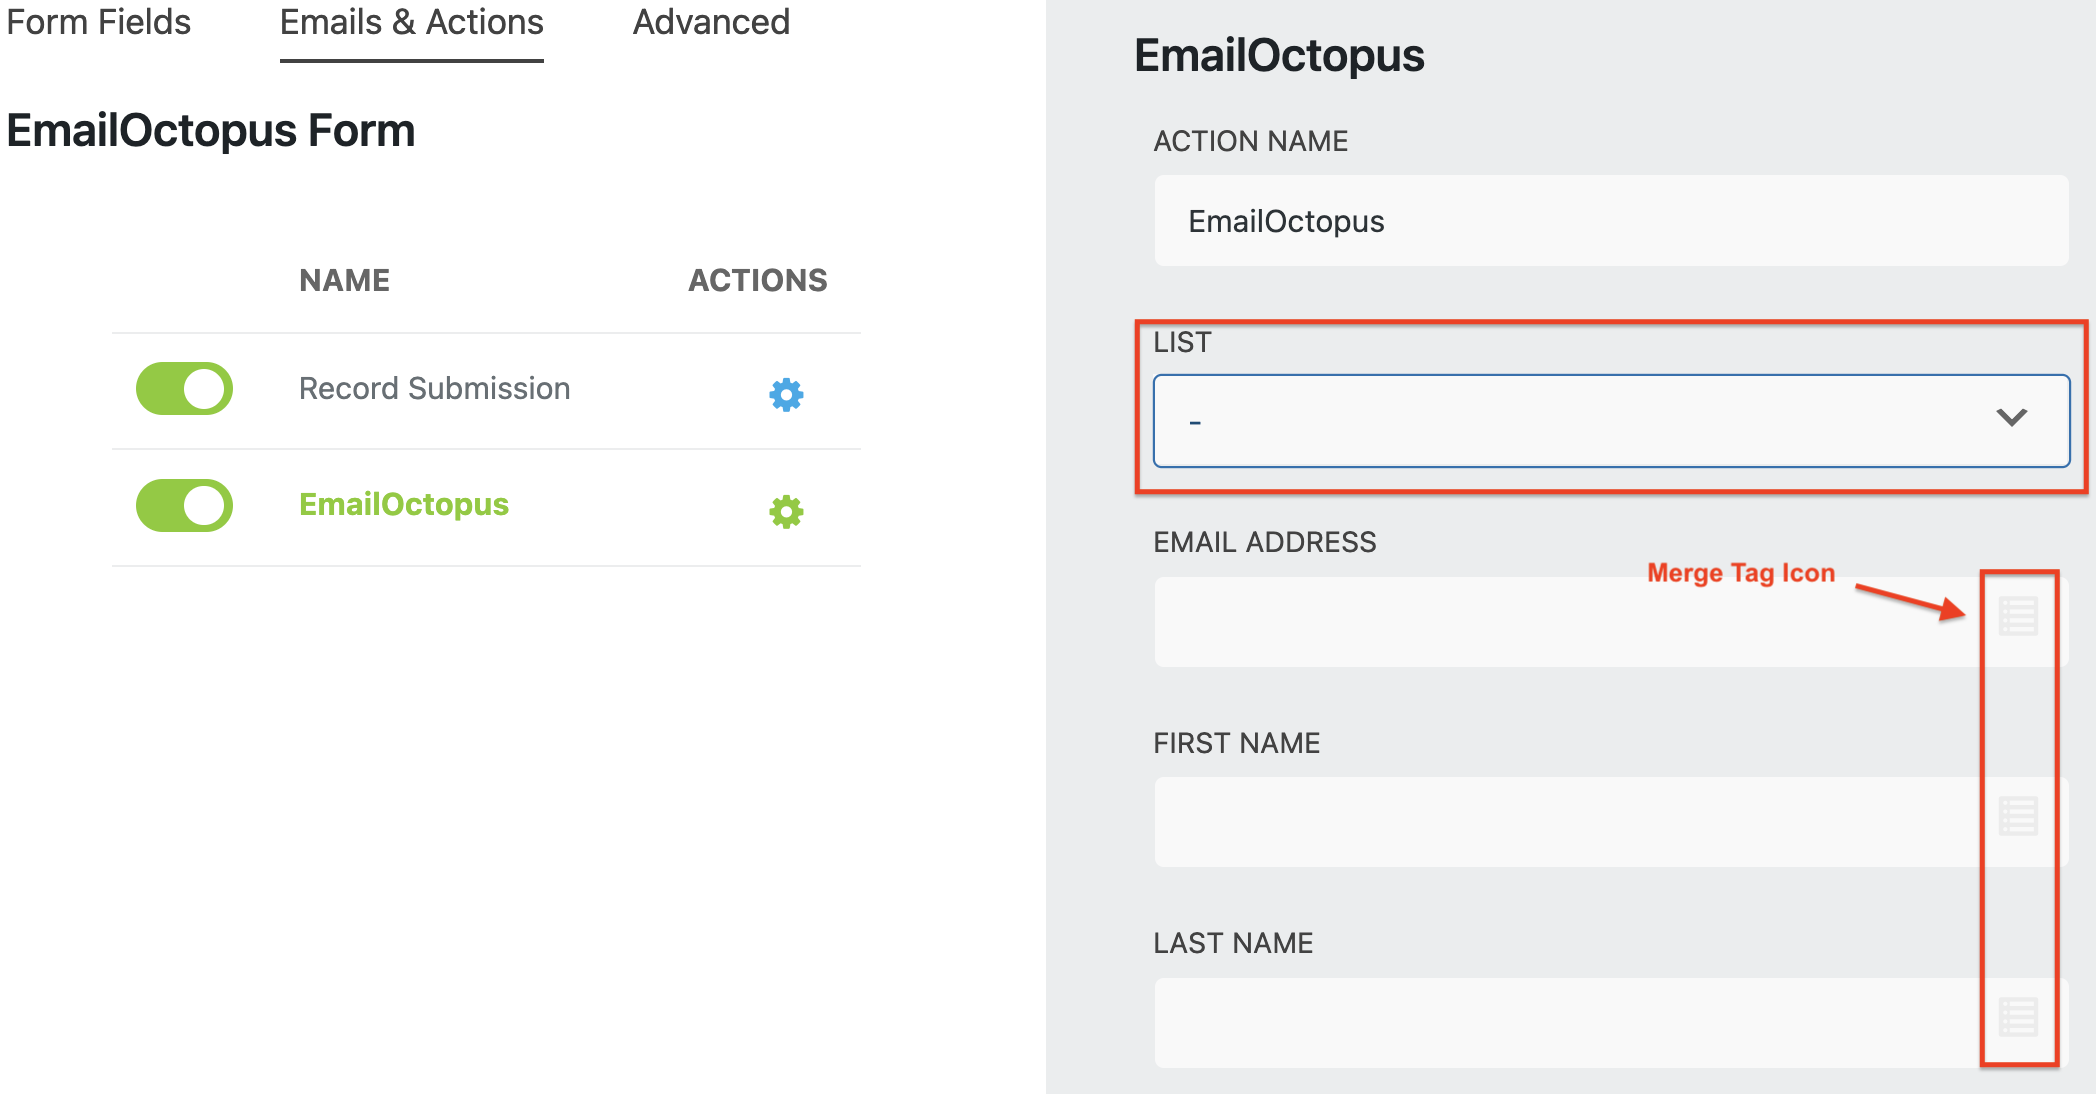2096x1094 pixels.
Task: Open the settings gear for Record Submission
Action: coord(786,395)
